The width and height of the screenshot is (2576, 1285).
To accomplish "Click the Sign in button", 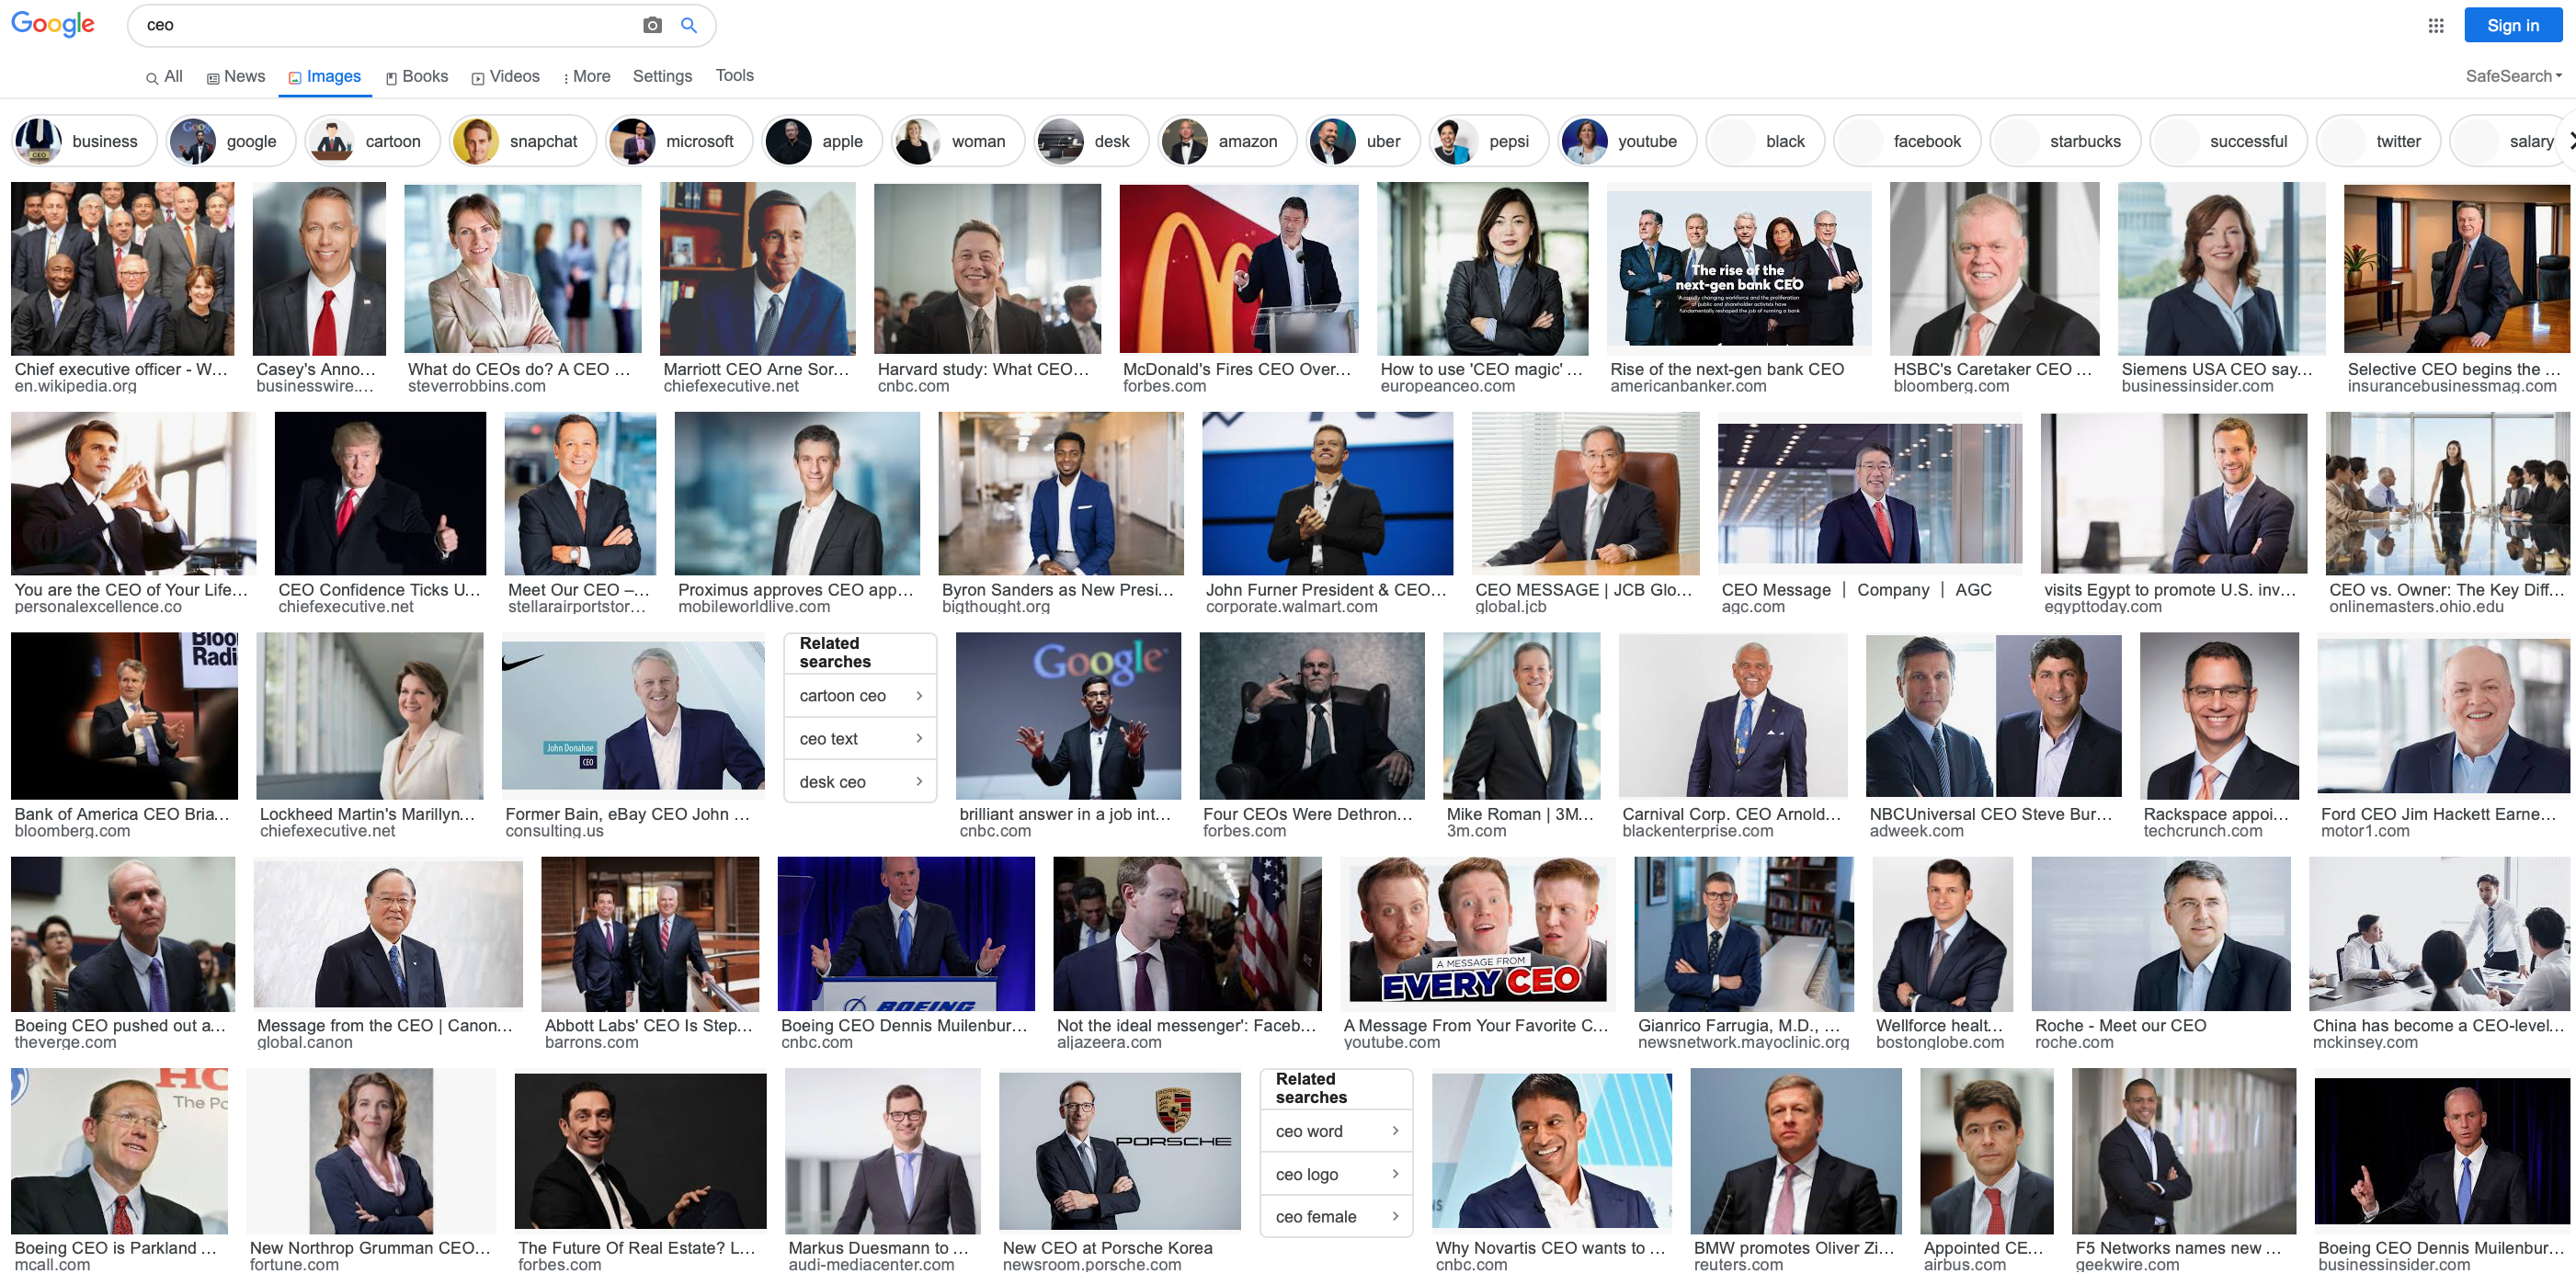I will [x=2512, y=25].
